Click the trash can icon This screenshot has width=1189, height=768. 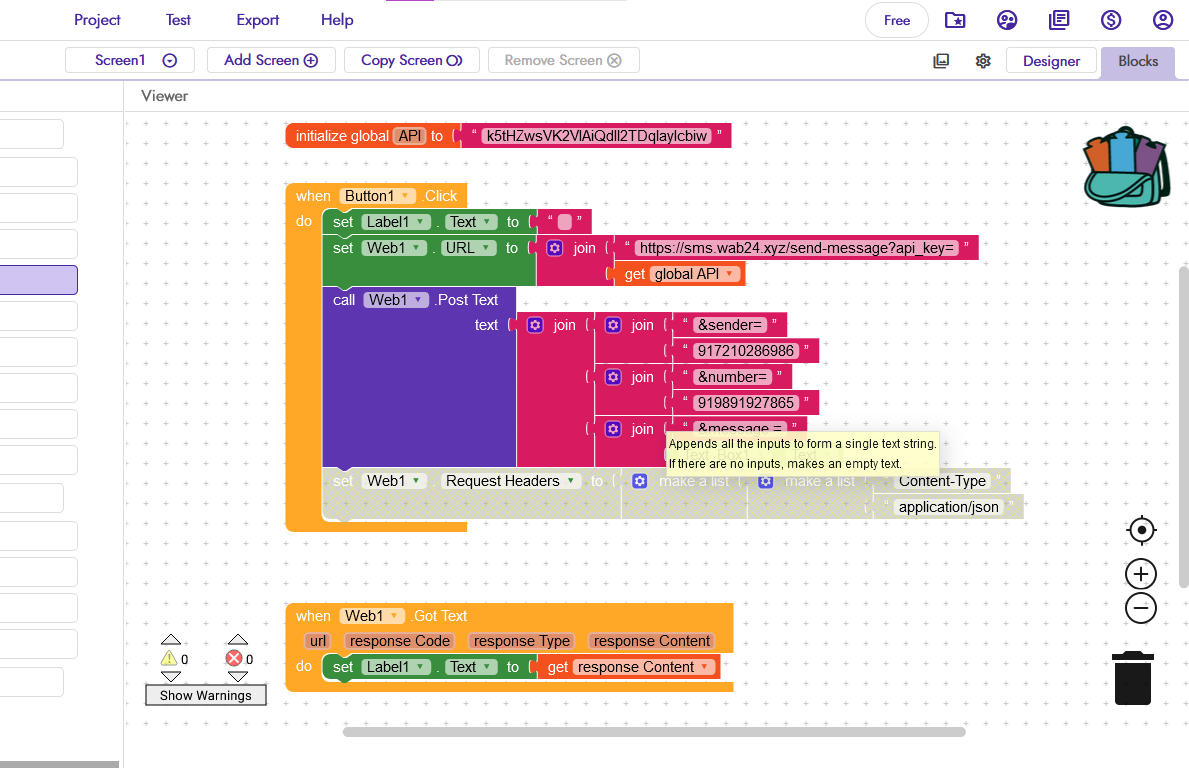coord(1133,678)
